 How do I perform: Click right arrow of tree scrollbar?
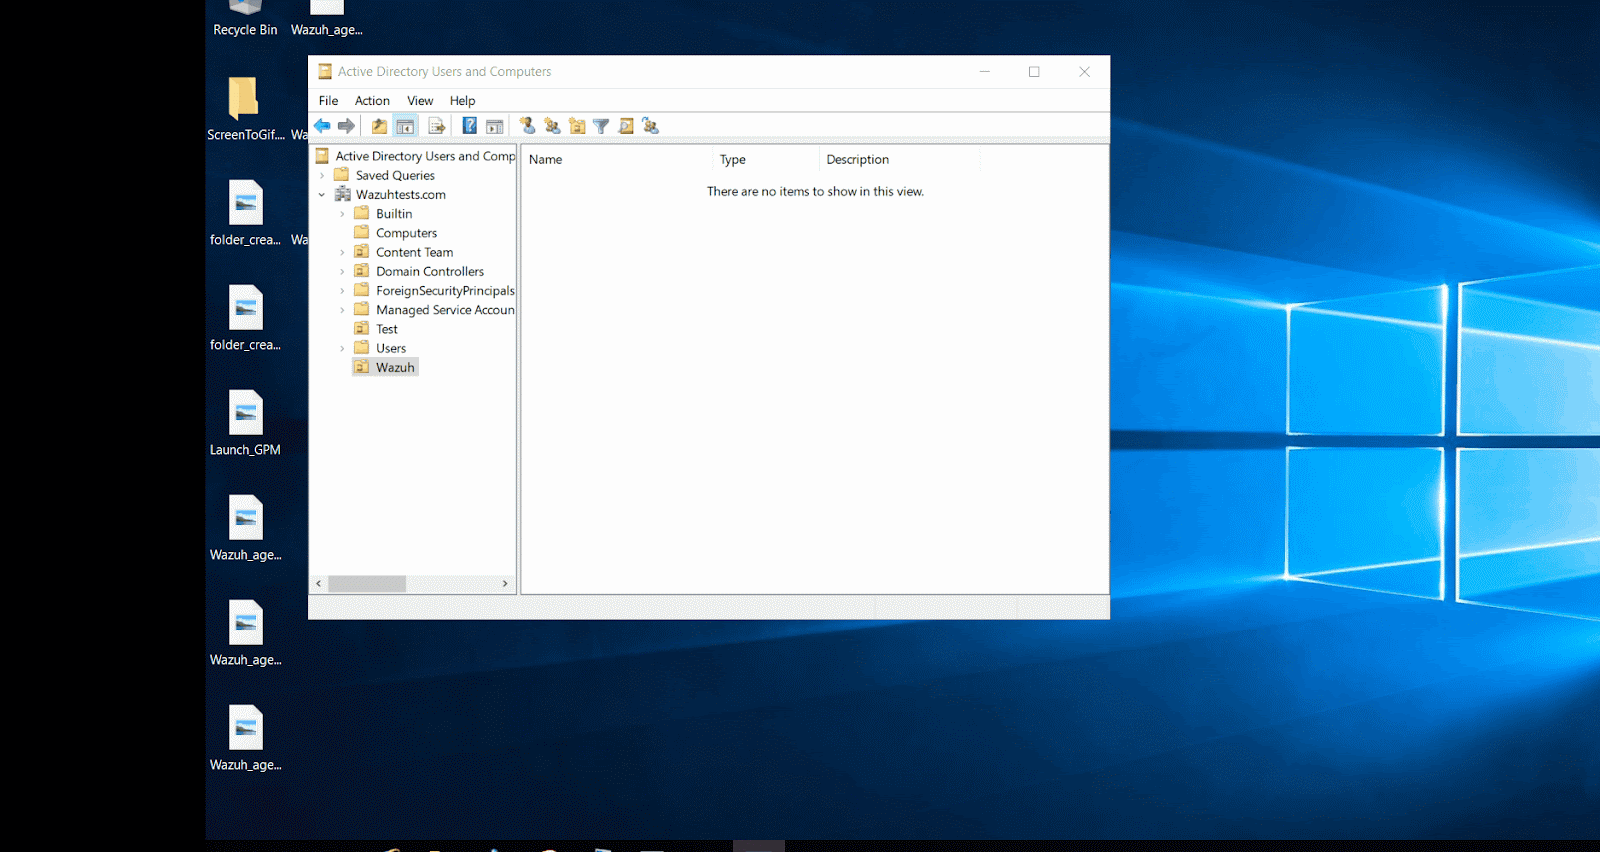tap(505, 584)
